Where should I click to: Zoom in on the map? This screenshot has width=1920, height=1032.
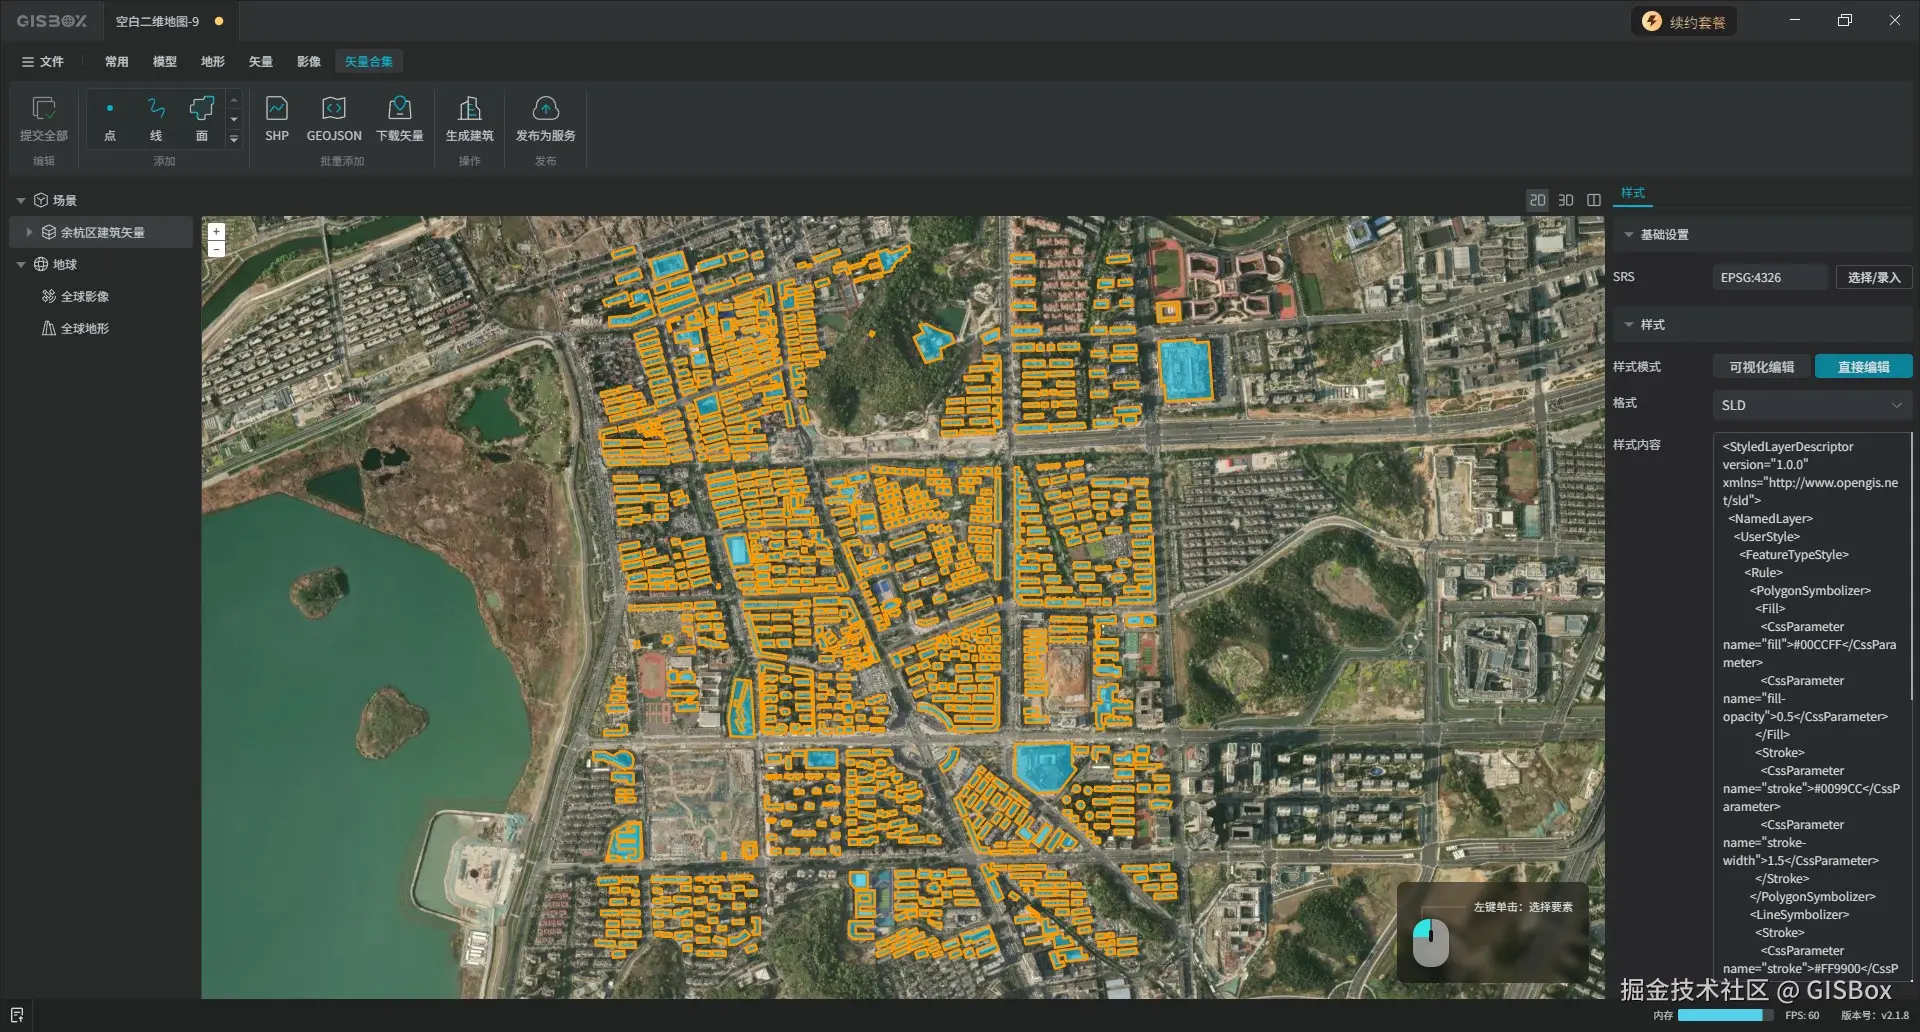coord(216,232)
